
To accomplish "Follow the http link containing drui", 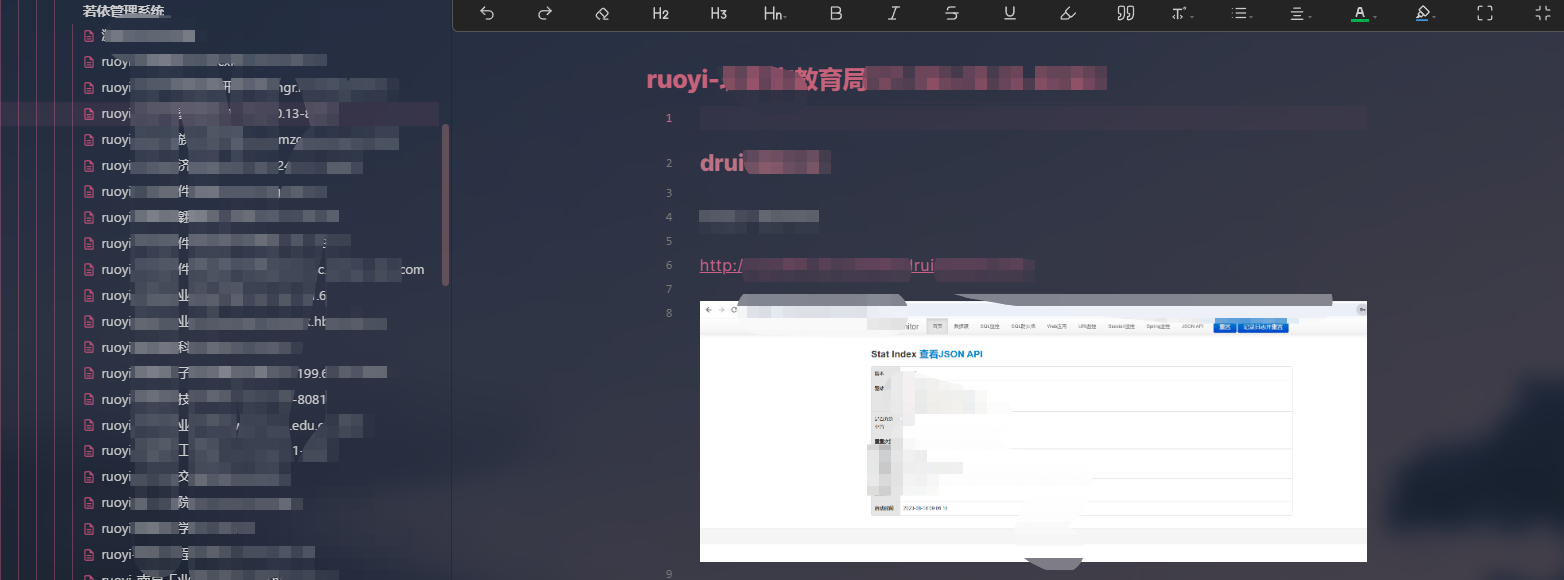I will (866, 266).
